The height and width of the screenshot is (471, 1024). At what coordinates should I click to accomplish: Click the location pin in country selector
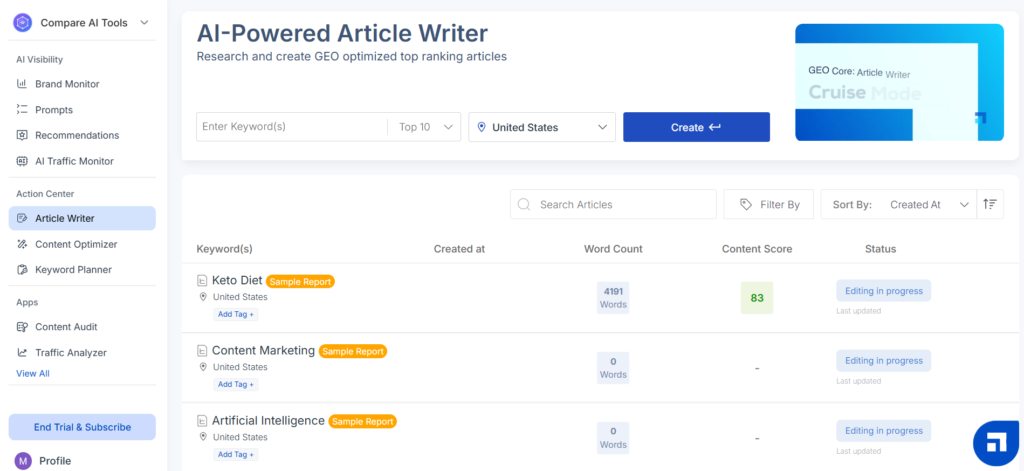[x=481, y=127]
